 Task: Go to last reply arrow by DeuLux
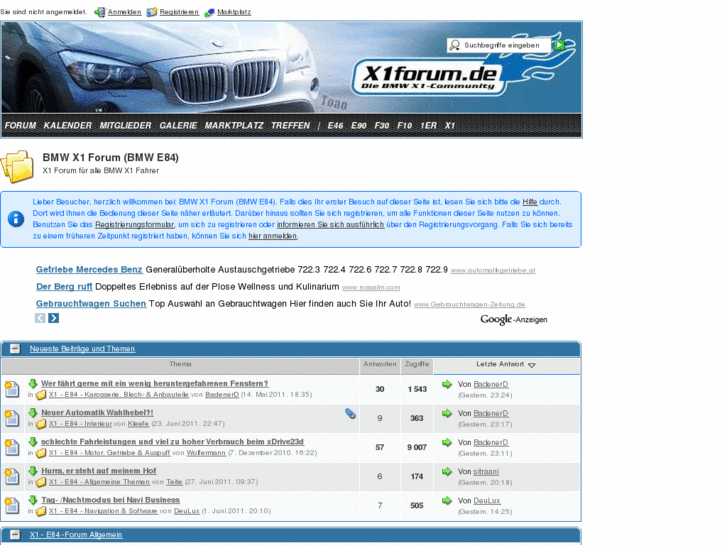pyautogui.click(x=446, y=500)
